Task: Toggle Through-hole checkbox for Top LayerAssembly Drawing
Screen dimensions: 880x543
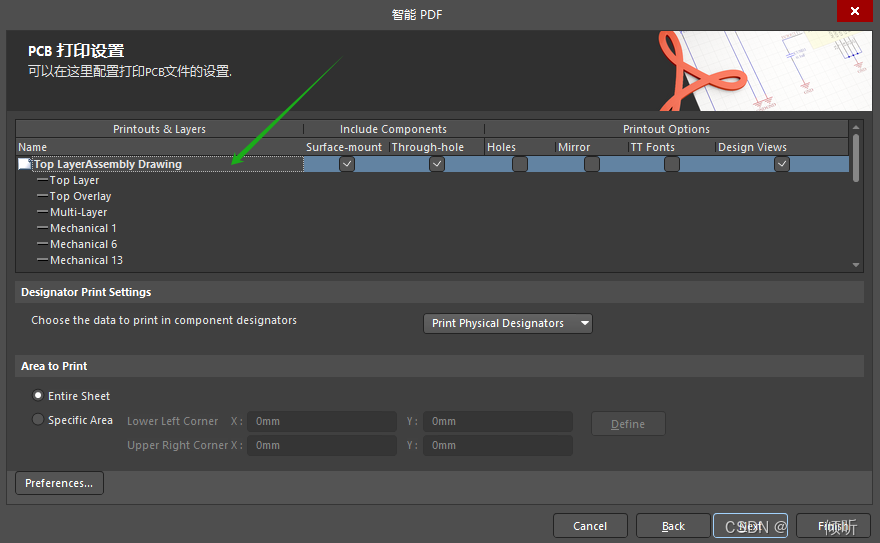Action: (437, 164)
